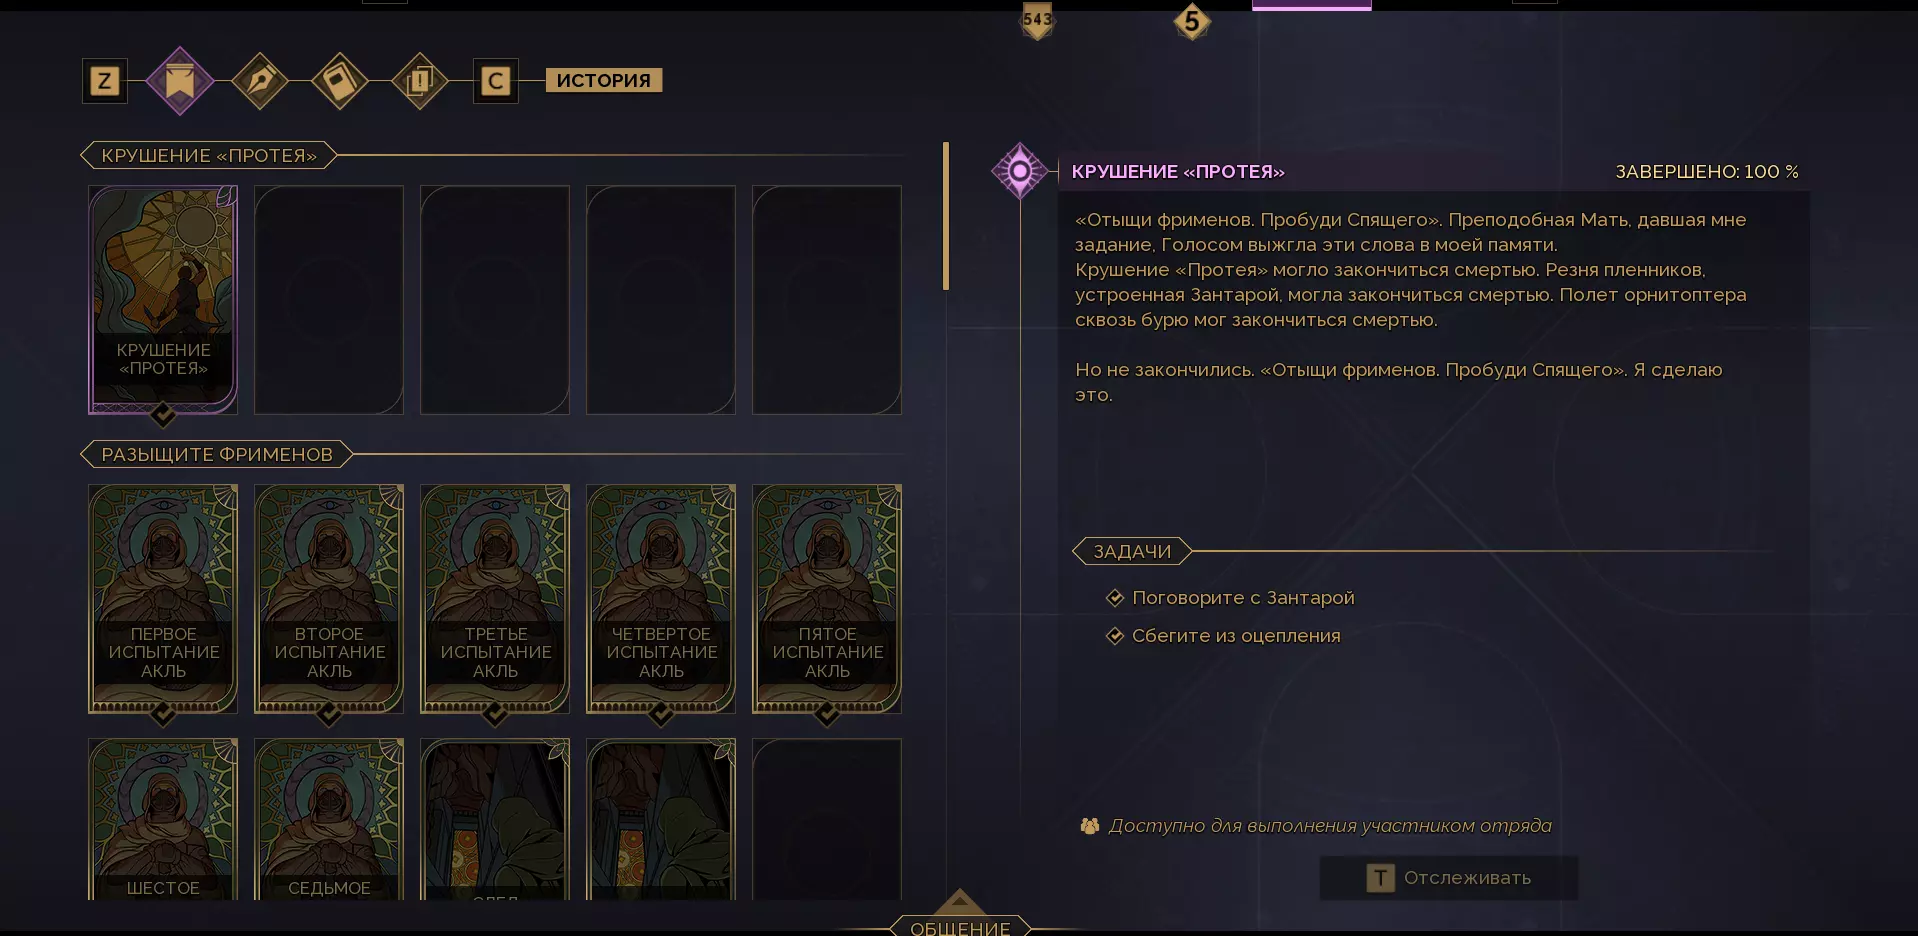The image size is (1918, 936).
Task: Click the badge icon showing 543
Action: point(1037,20)
